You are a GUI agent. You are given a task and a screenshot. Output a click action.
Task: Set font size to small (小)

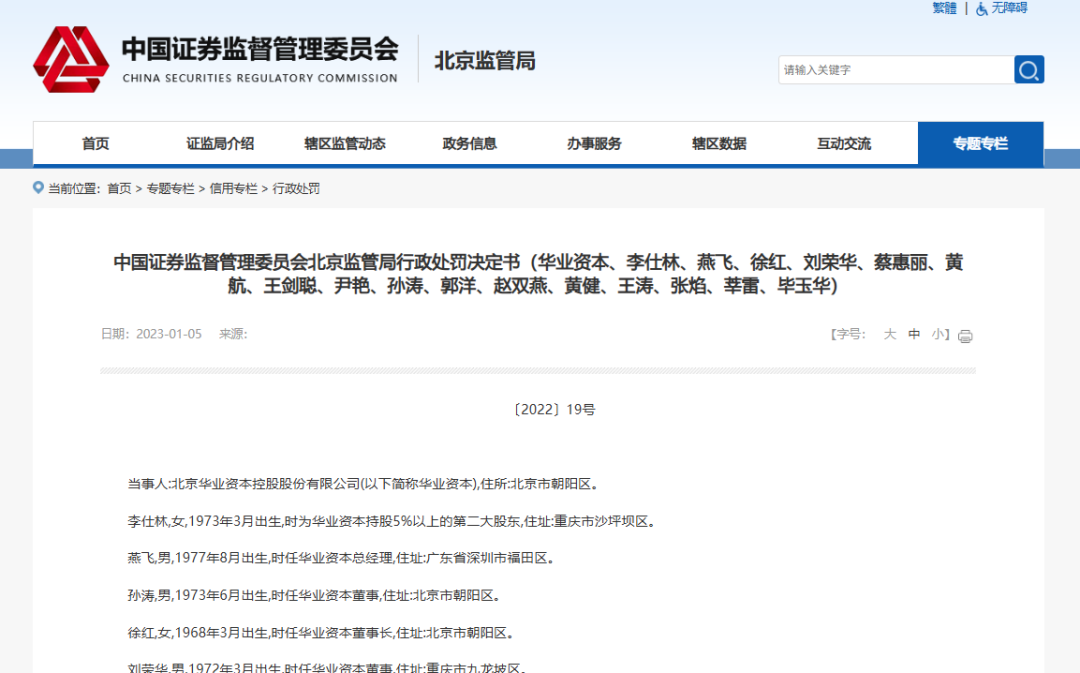[x=938, y=335]
